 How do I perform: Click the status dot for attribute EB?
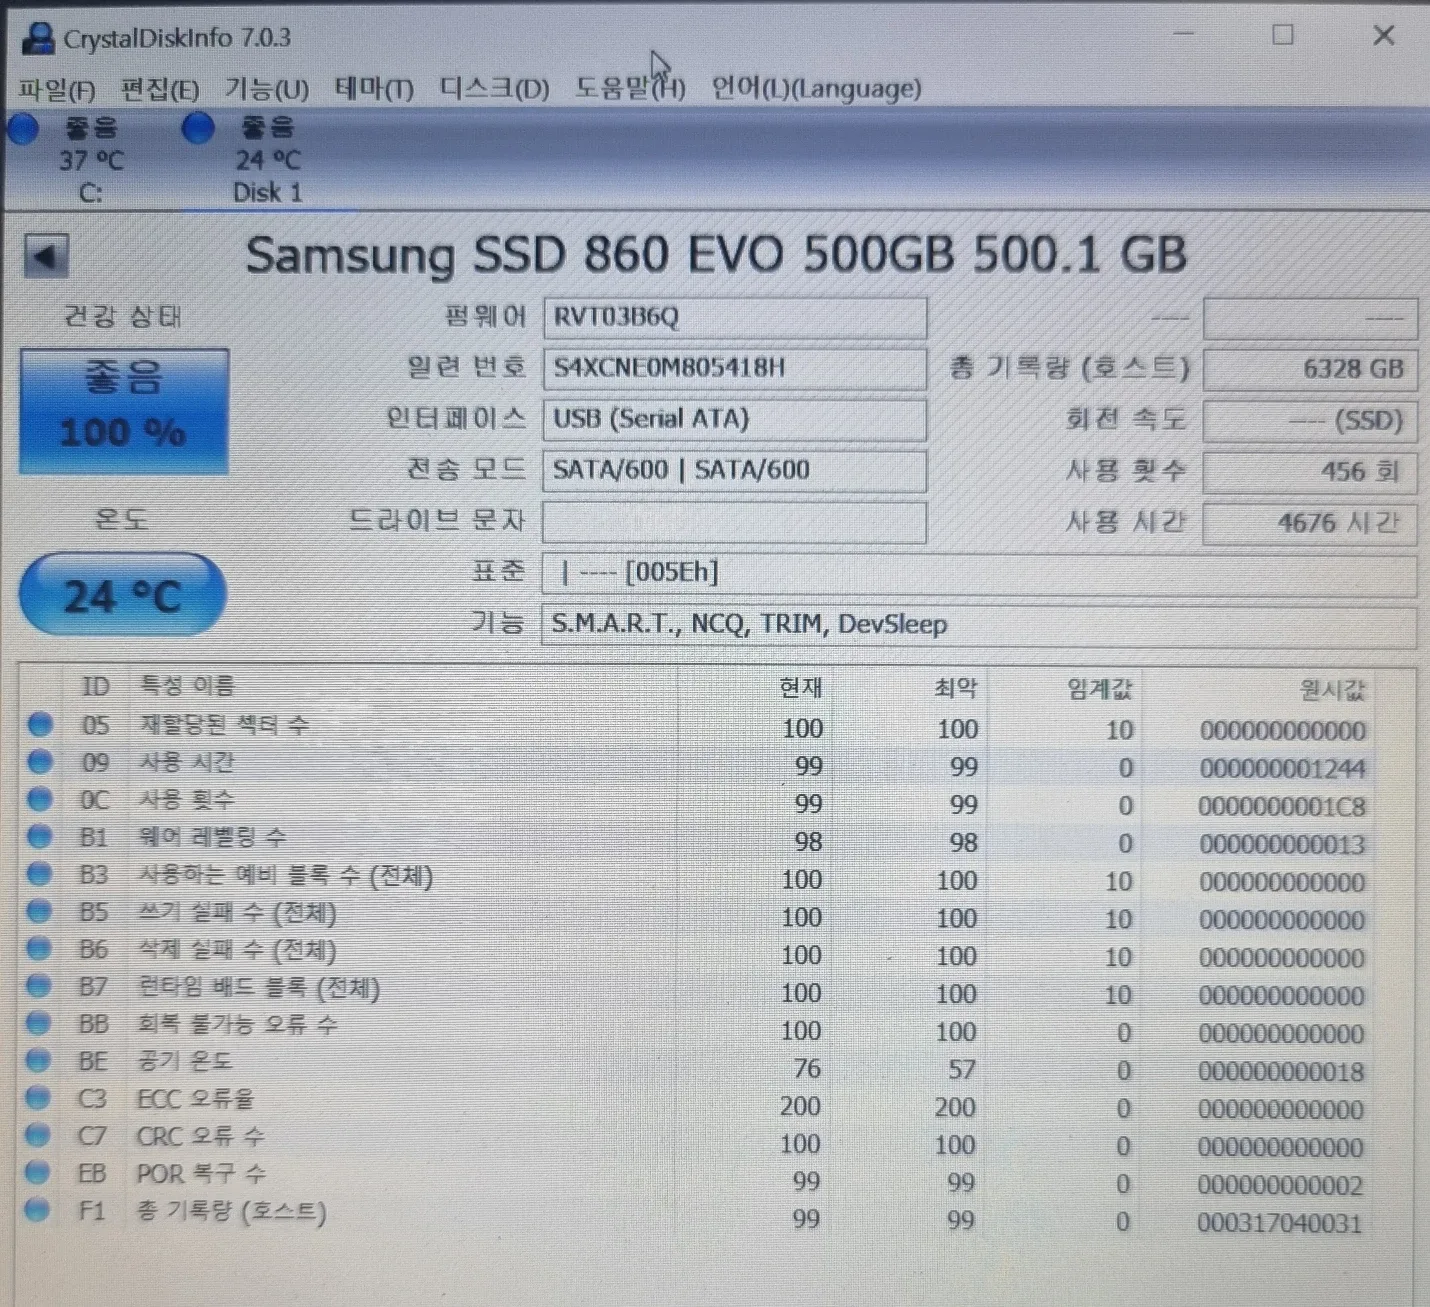[x=38, y=1172]
